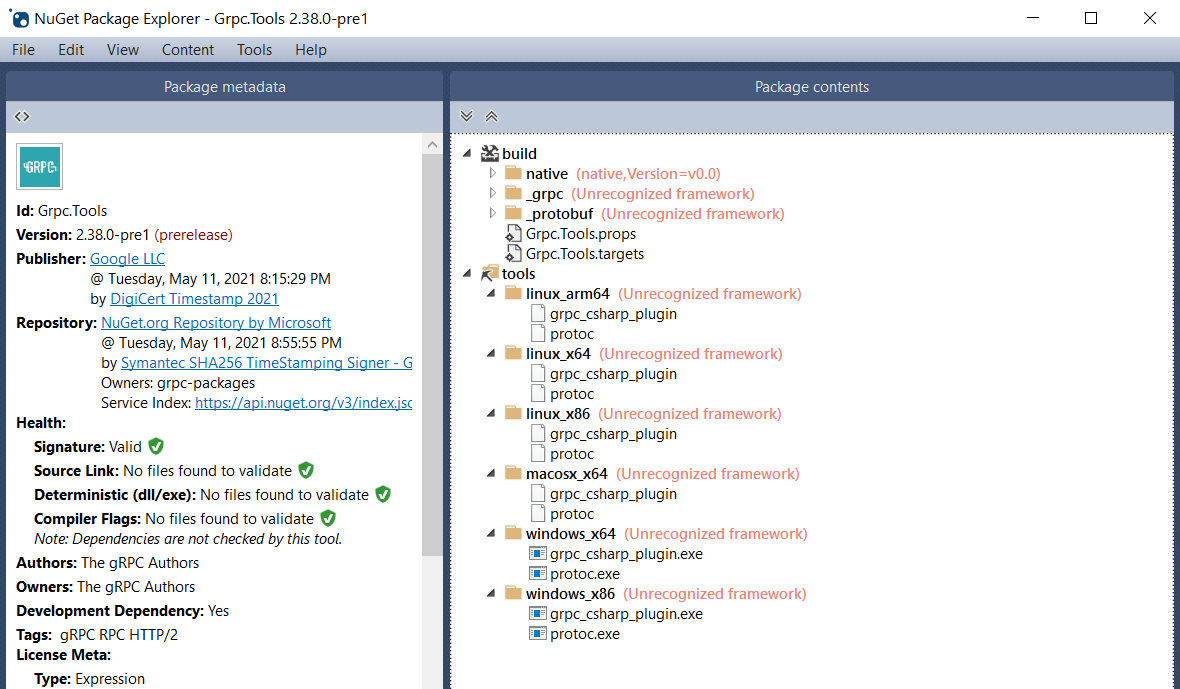Collapse the build tree node
This screenshot has height=689, width=1180.
coord(466,153)
